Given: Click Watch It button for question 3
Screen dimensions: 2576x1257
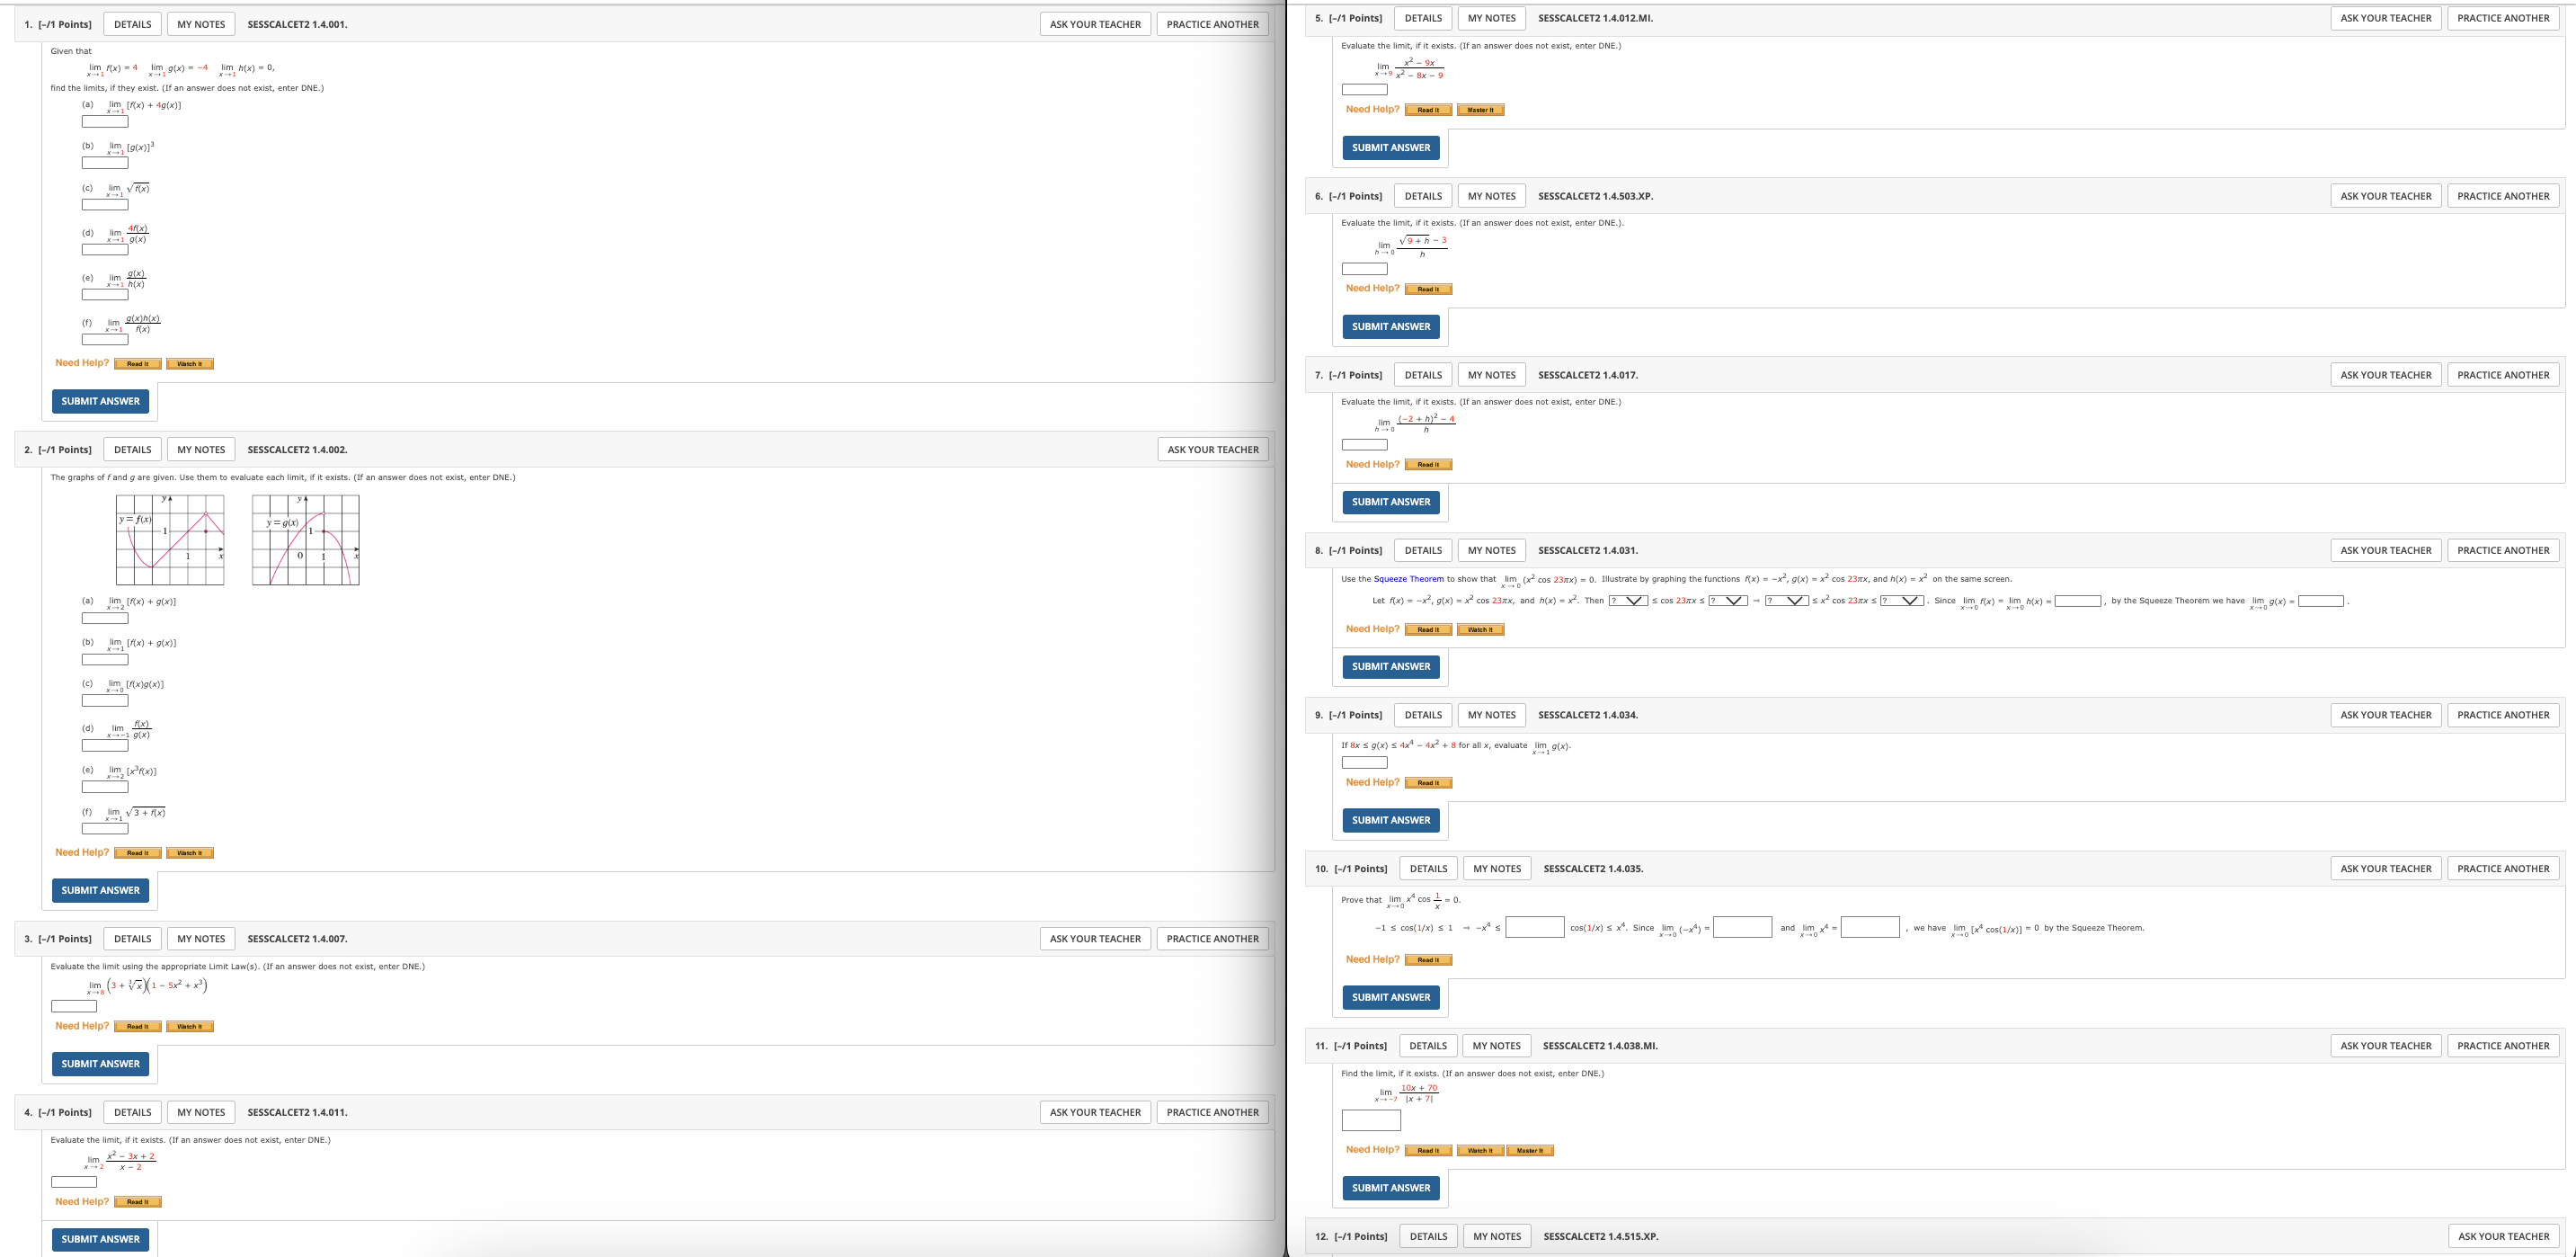Looking at the screenshot, I should click(x=189, y=1027).
